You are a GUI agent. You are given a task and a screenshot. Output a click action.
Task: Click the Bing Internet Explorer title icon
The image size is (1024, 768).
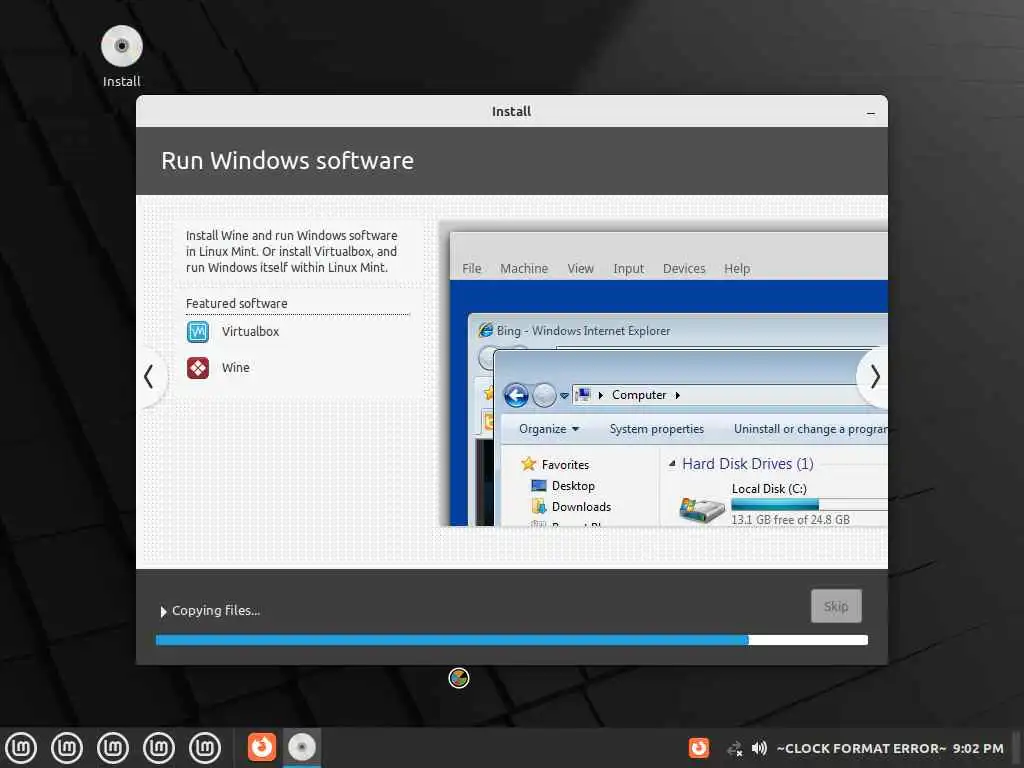point(485,330)
